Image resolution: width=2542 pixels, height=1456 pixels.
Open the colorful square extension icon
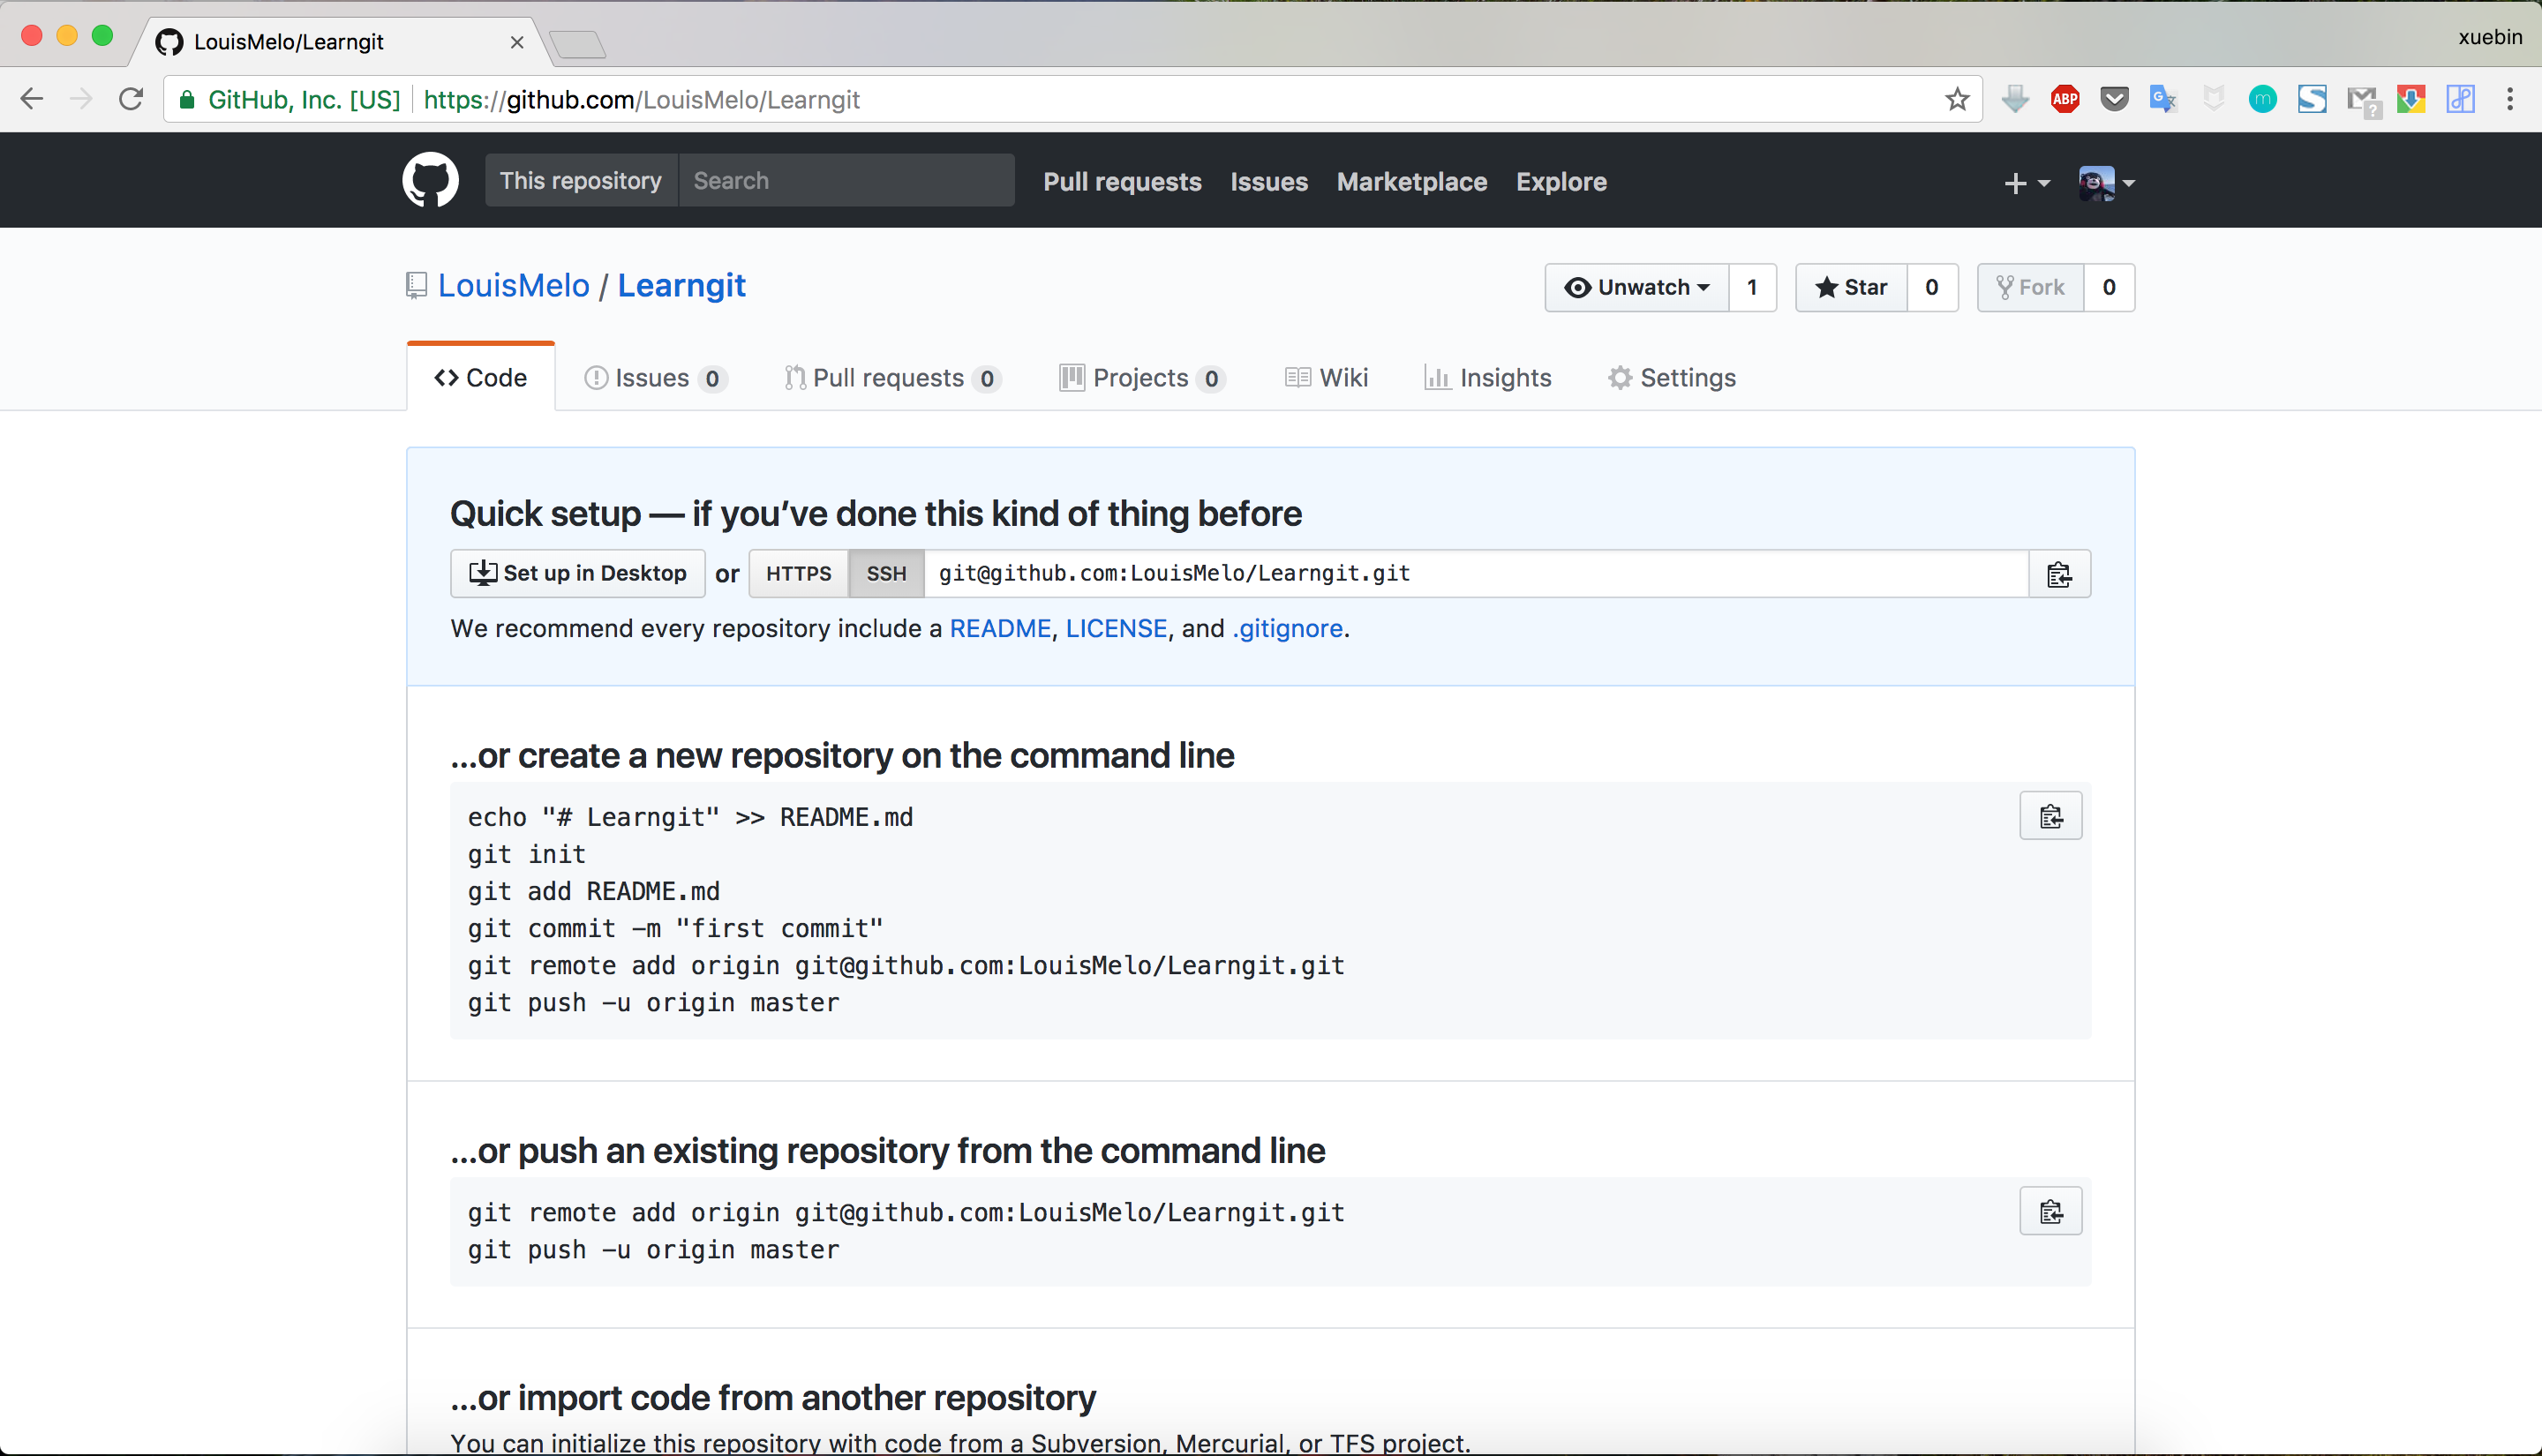coord(2411,99)
